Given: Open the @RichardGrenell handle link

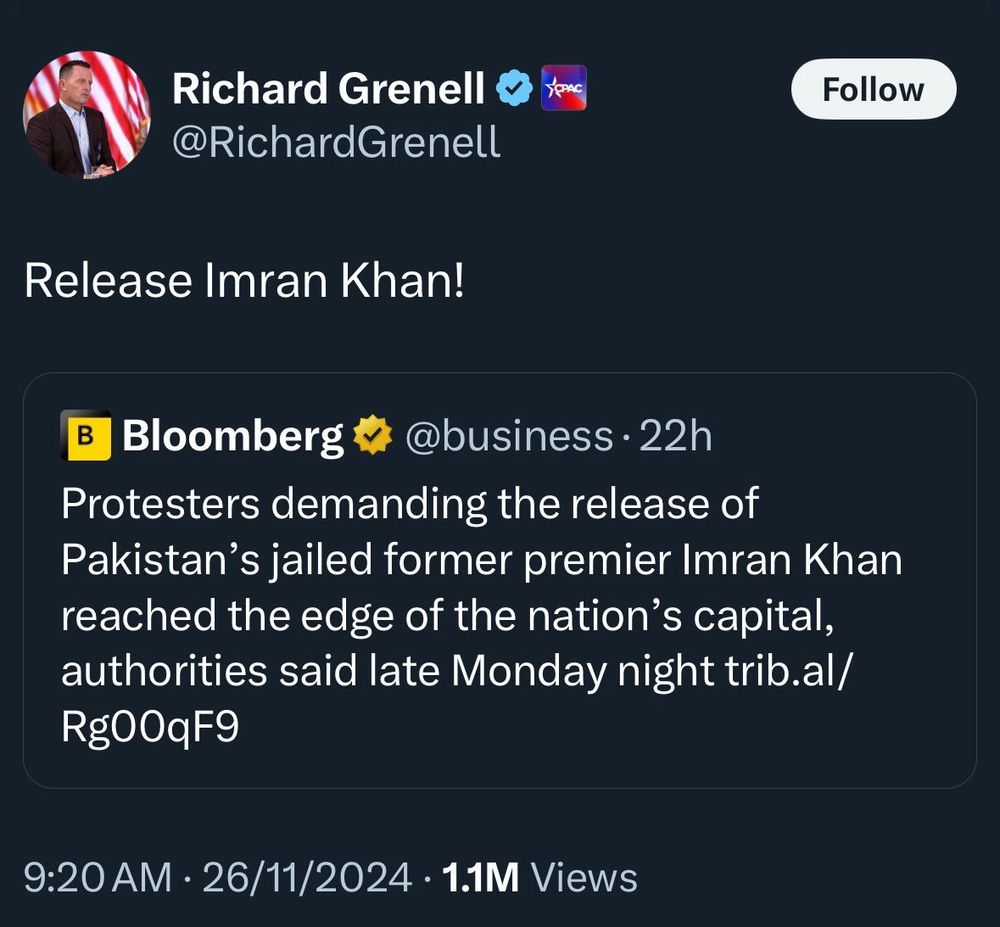Looking at the screenshot, I should click(x=336, y=143).
